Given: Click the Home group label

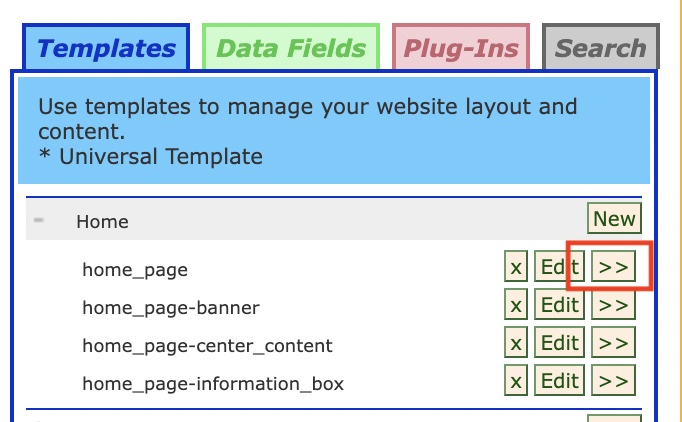Looking at the screenshot, I should point(102,222).
